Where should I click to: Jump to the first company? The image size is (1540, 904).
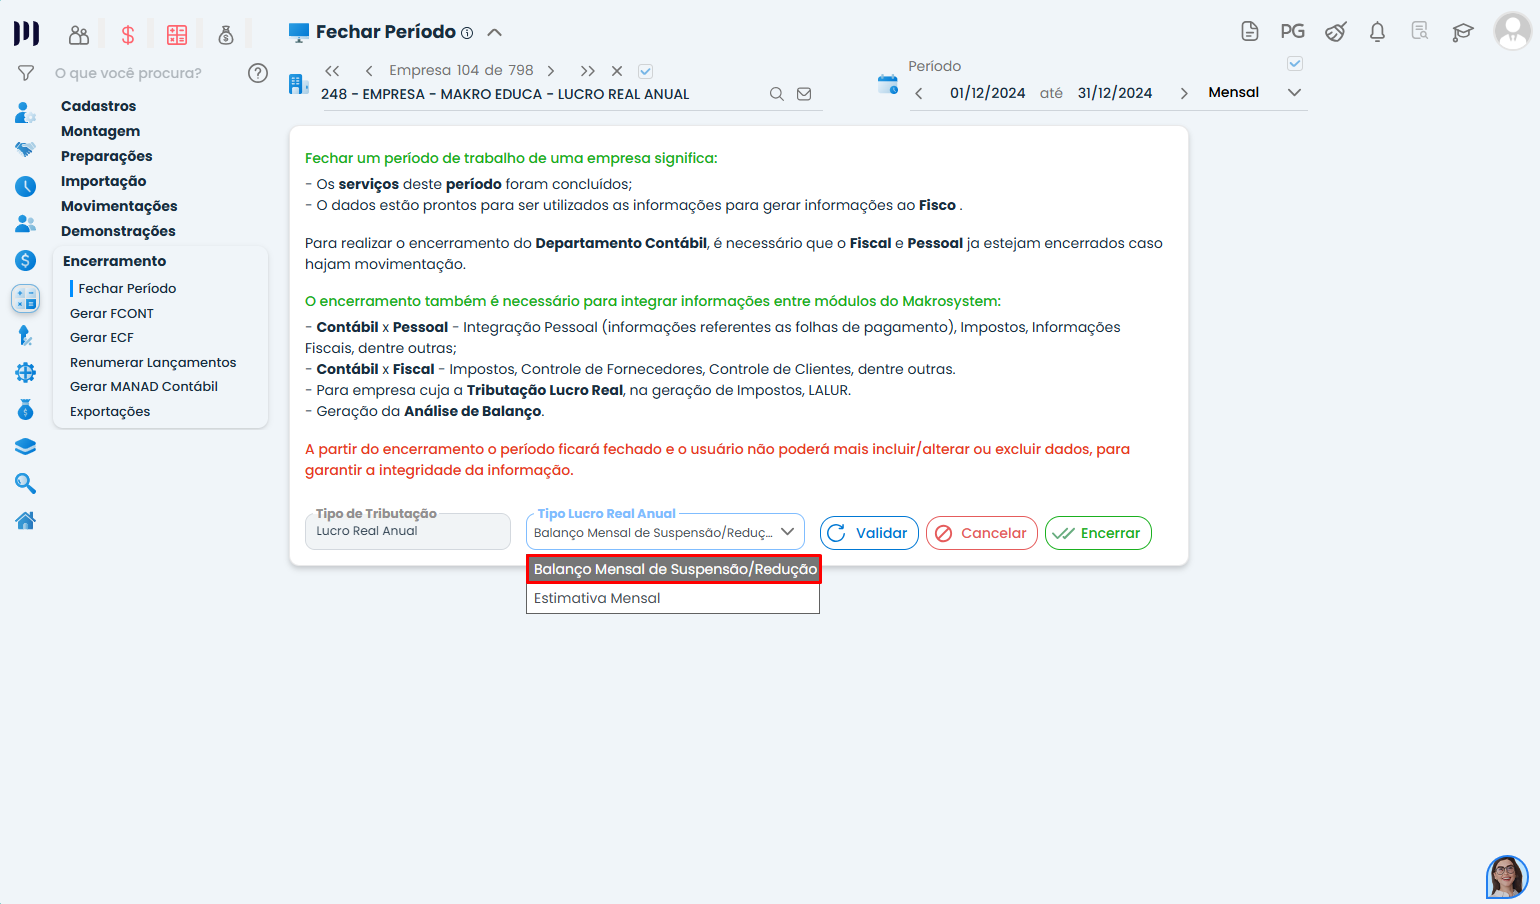tap(332, 71)
